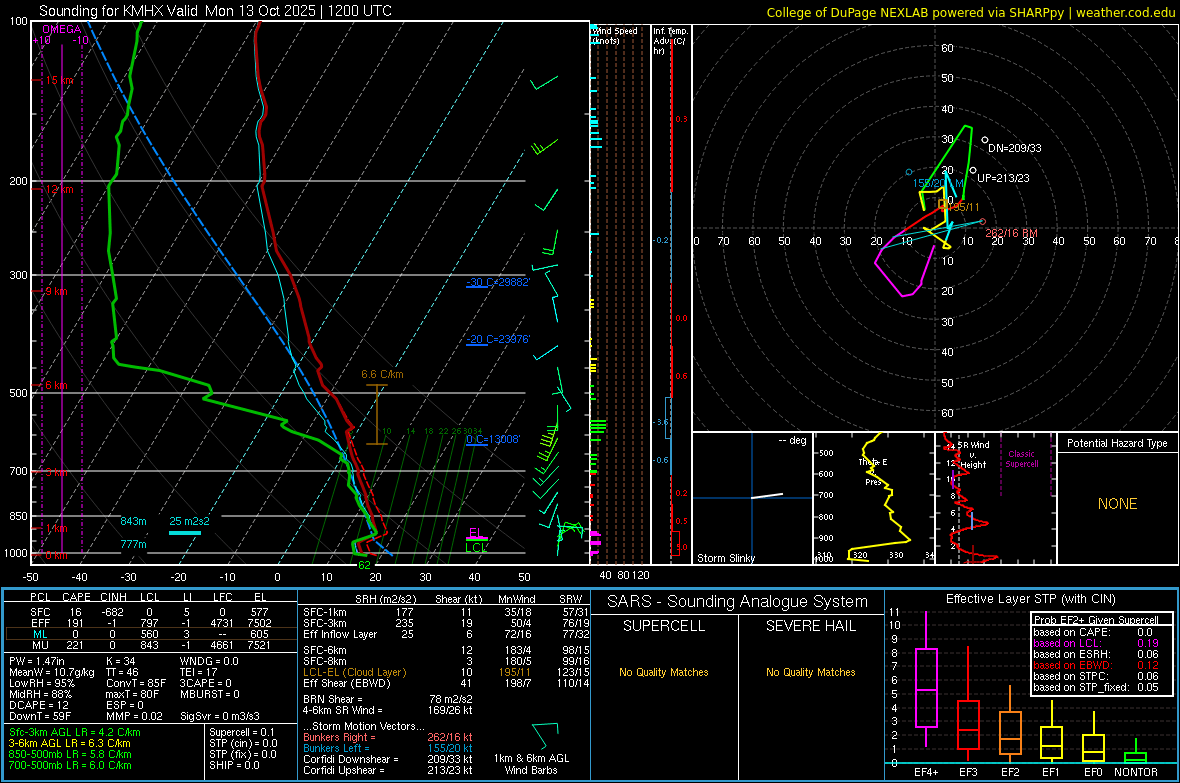The width and height of the screenshot is (1180, 783).
Task: Click the sounding title for KMHX
Action: 215,11
